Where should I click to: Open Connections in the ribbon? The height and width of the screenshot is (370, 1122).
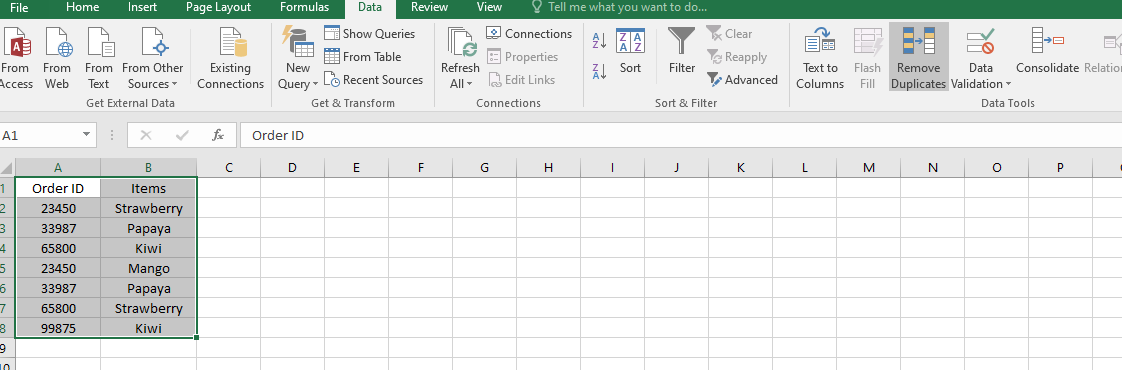[x=530, y=33]
